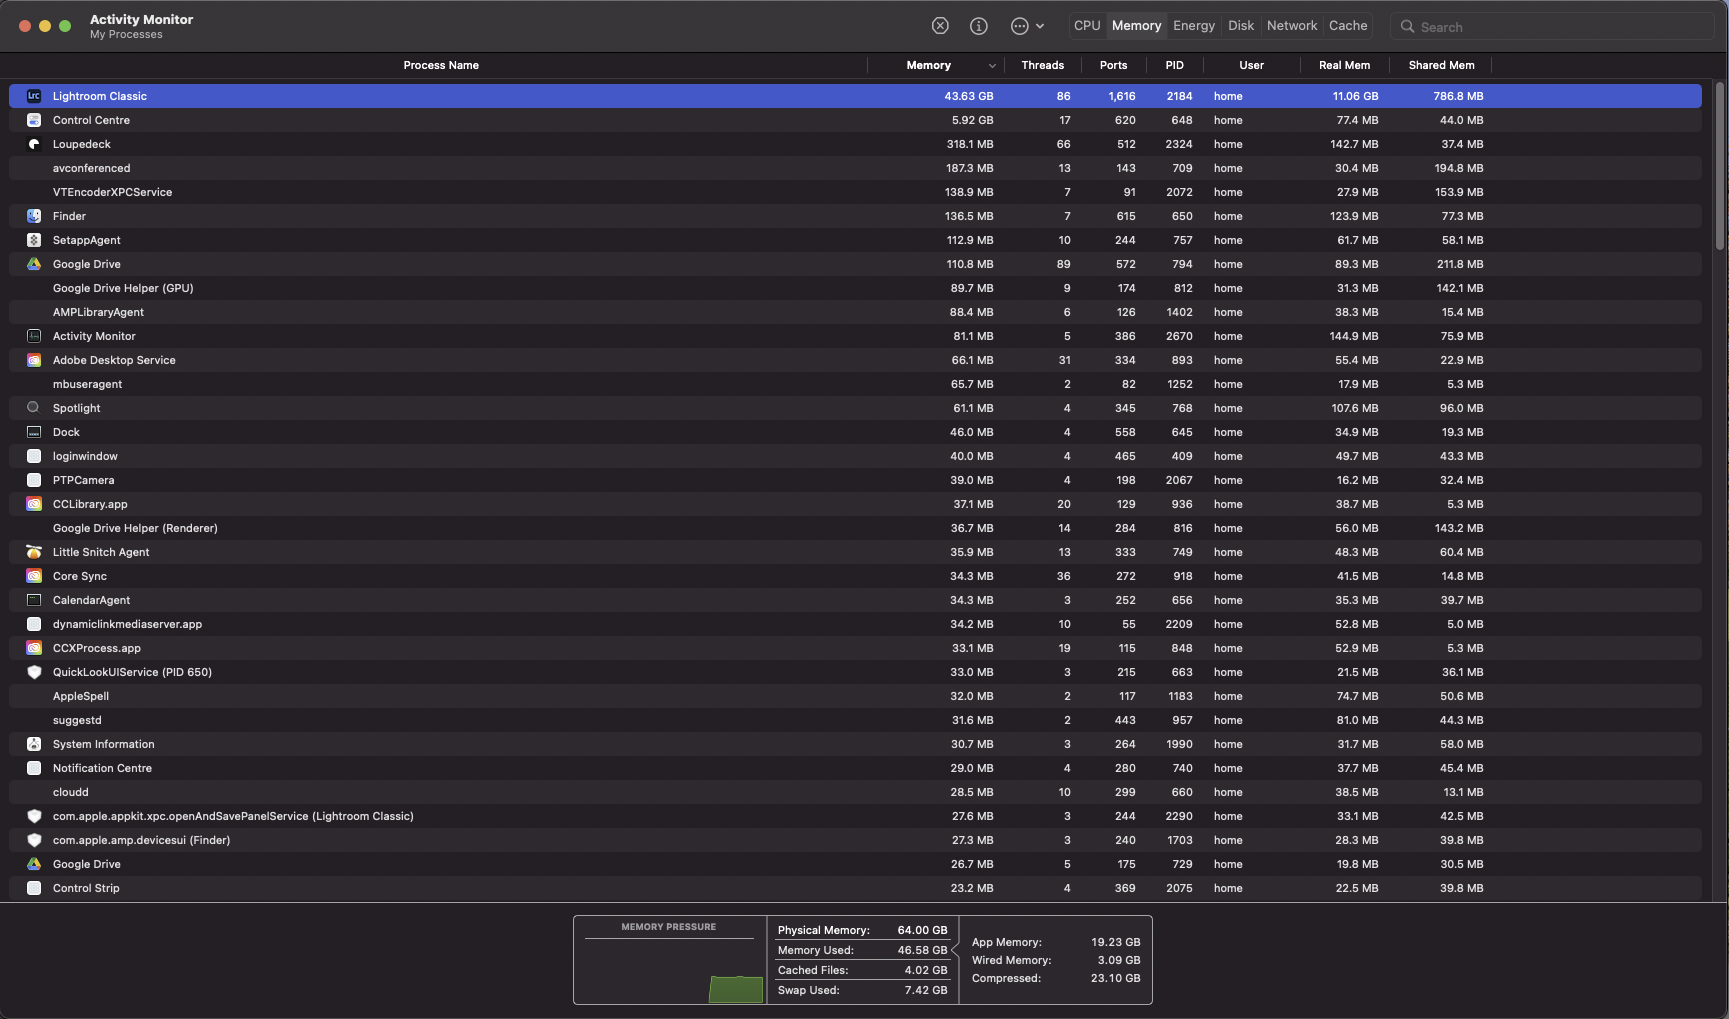Click the process info (i) icon
Viewport: 1729px width, 1019px height.
click(978, 26)
